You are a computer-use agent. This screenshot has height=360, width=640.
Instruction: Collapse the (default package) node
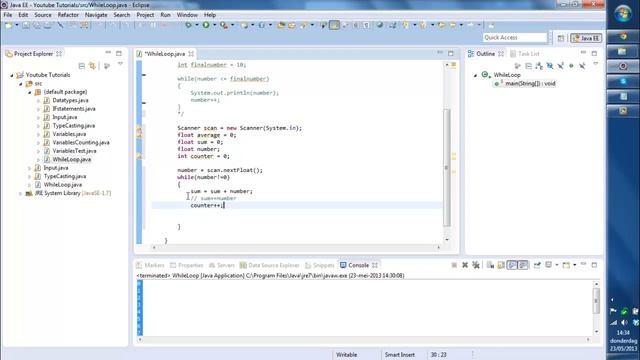[x=29, y=92]
